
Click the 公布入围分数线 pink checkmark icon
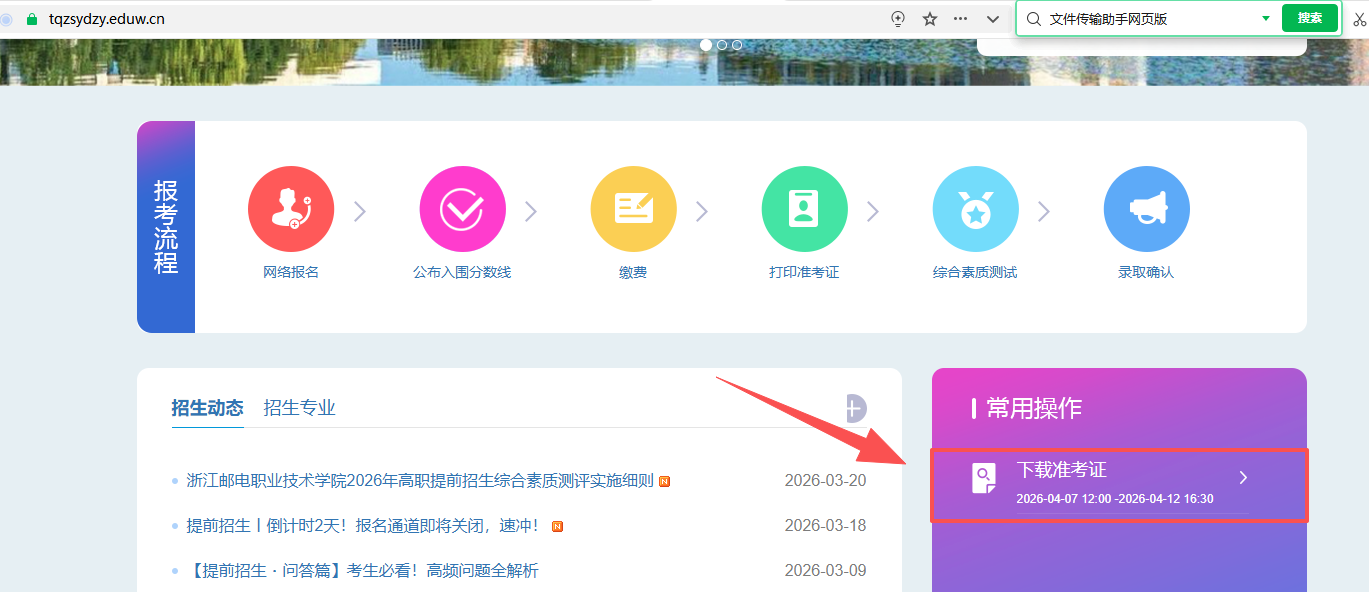462,209
